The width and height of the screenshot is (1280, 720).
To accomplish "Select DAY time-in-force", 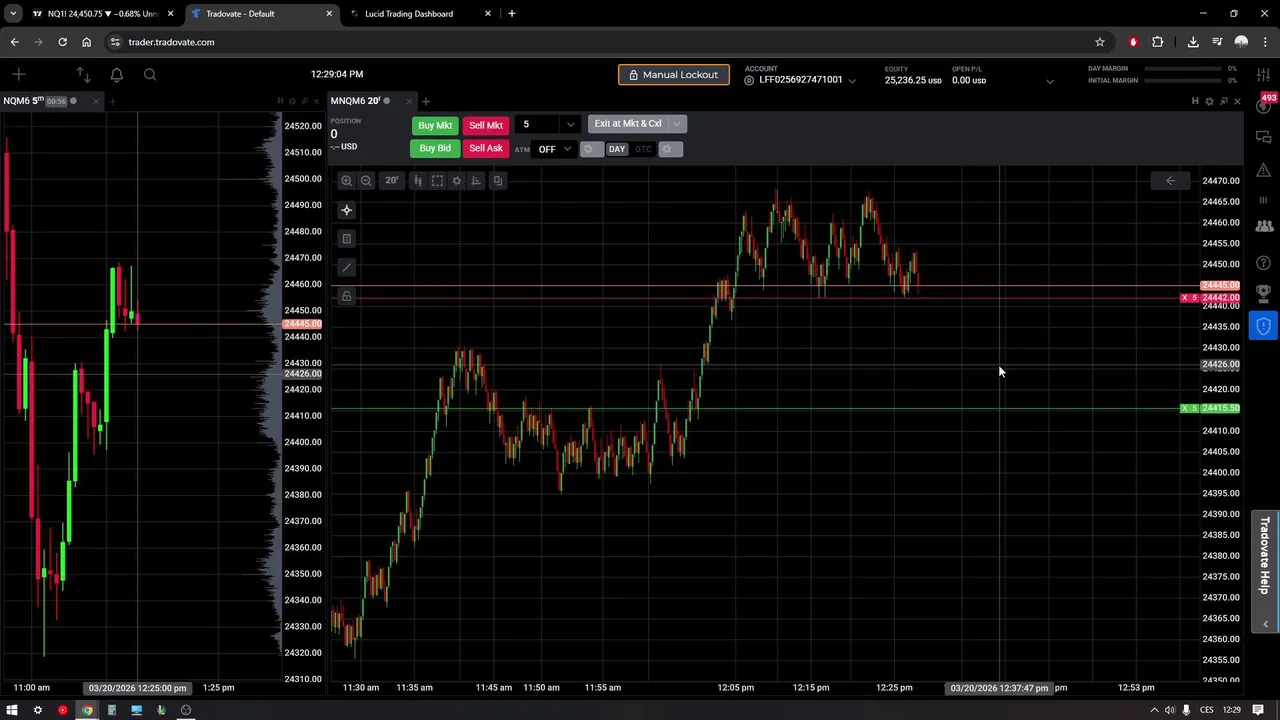I will 616,149.
